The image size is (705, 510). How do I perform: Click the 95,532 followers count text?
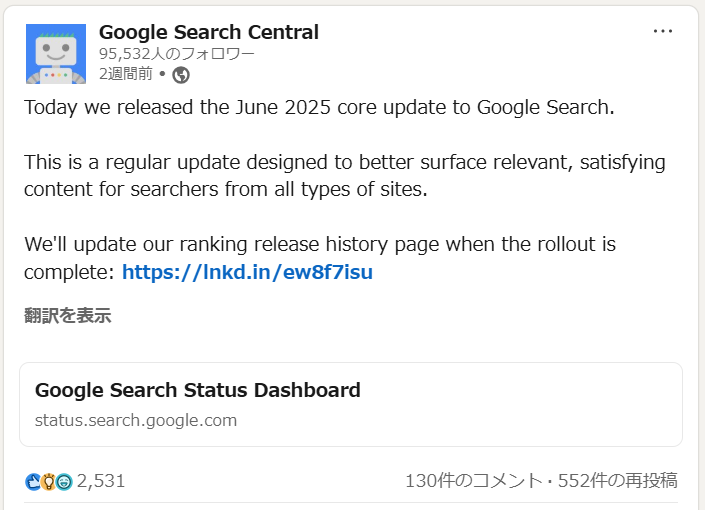tap(177, 54)
